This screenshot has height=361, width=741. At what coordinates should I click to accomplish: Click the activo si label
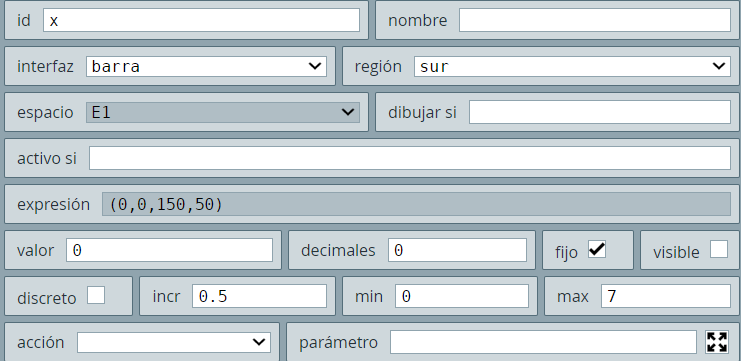pos(47,158)
